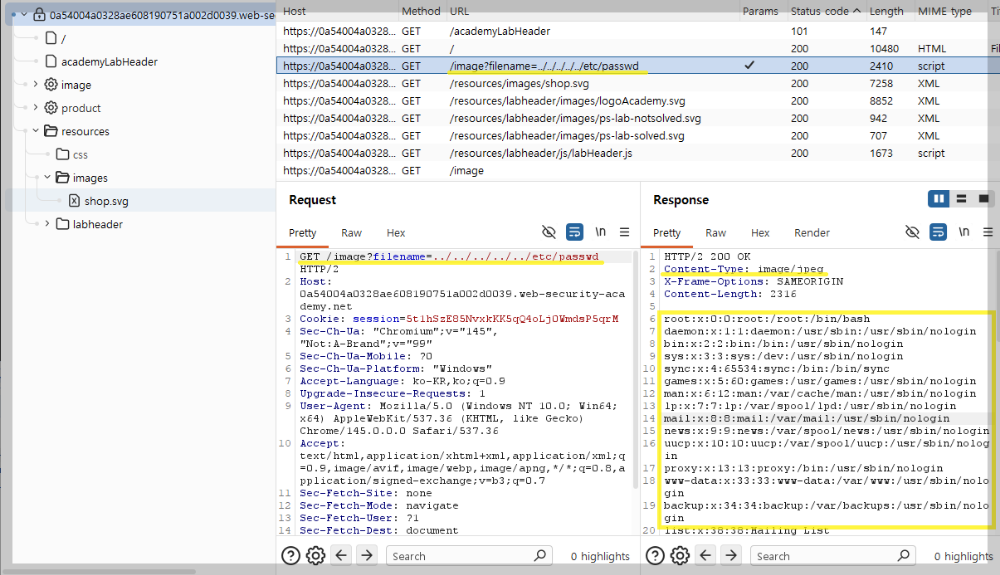1000x575 pixels.
Task: Expand the image tree node
Action: click(36, 84)
